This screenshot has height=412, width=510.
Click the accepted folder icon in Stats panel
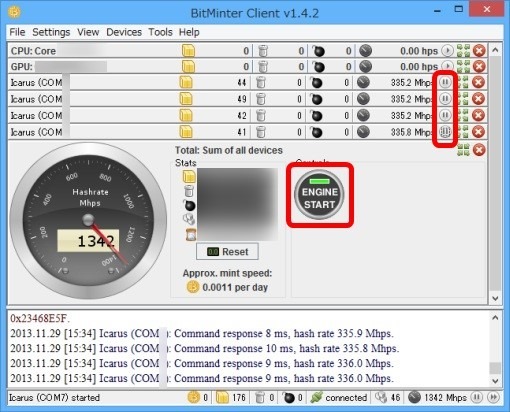pos(189,176)
